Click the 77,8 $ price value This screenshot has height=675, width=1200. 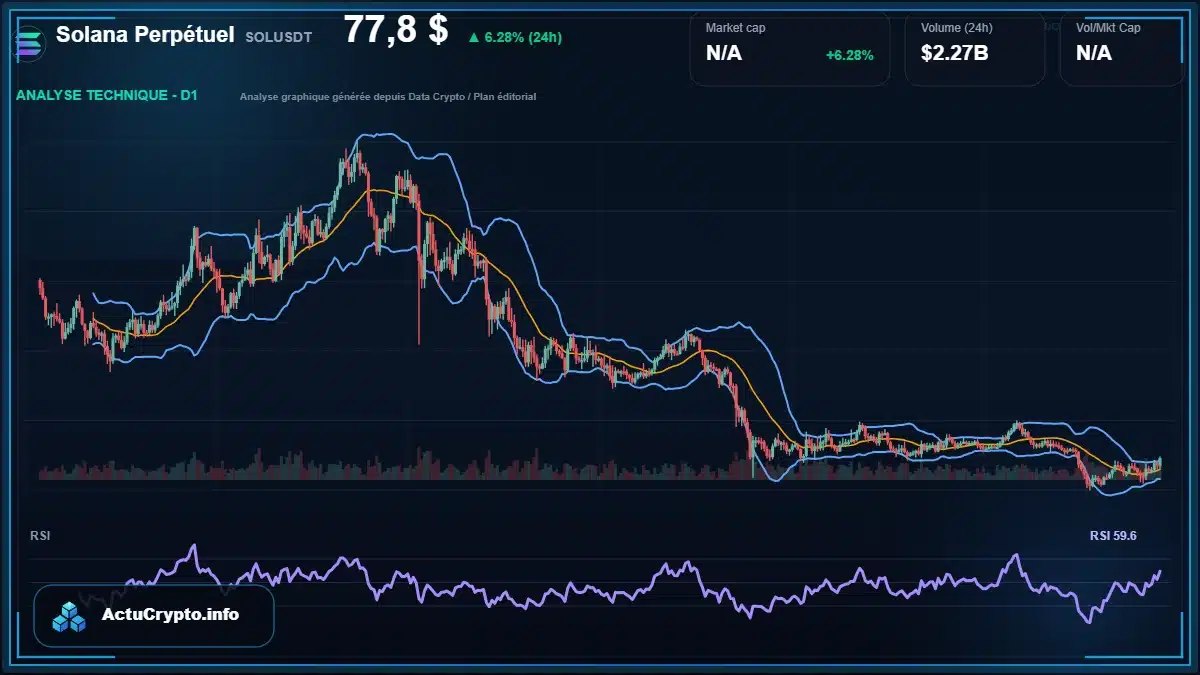point(396,30)
